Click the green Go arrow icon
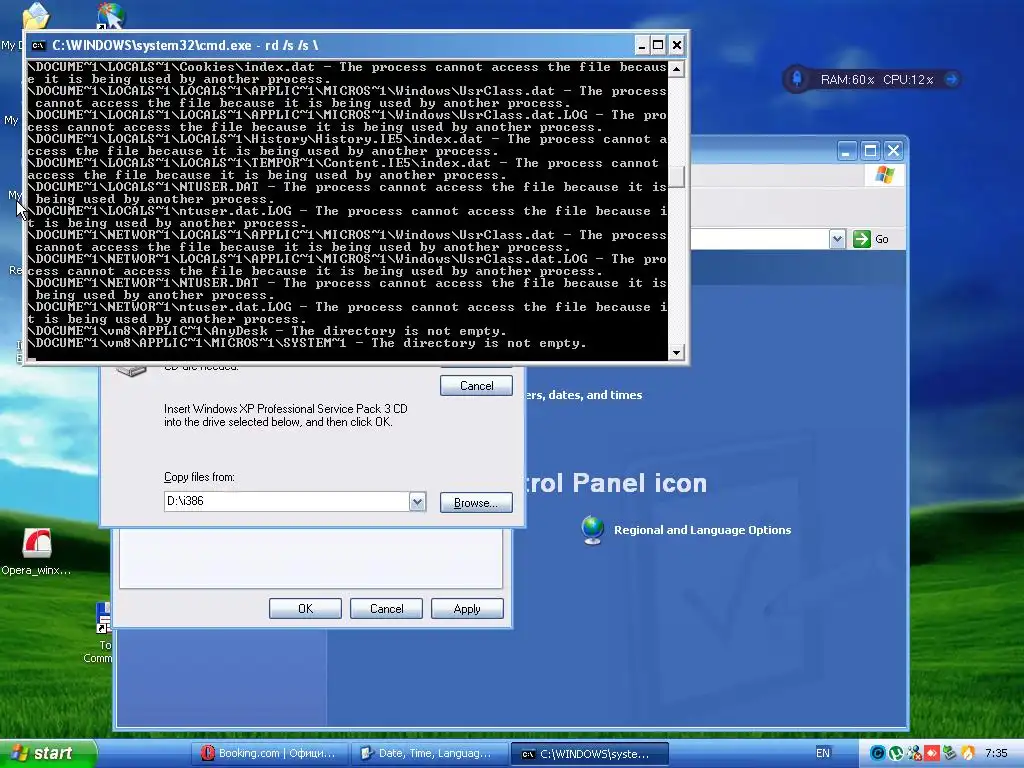This screenshot has height=768, width=1024. (x=861, y=239)
